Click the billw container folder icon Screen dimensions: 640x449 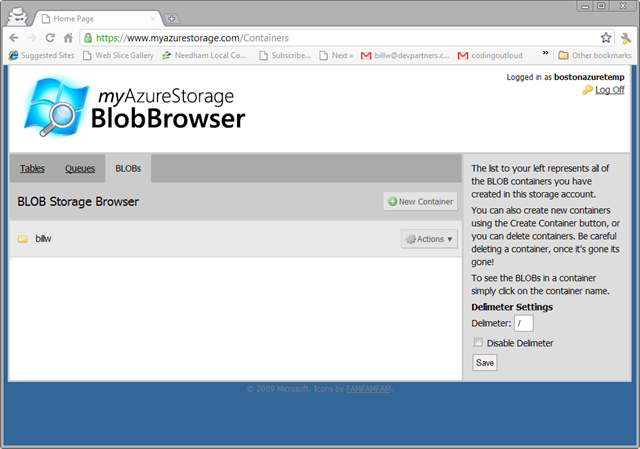(x=22, y=239)
